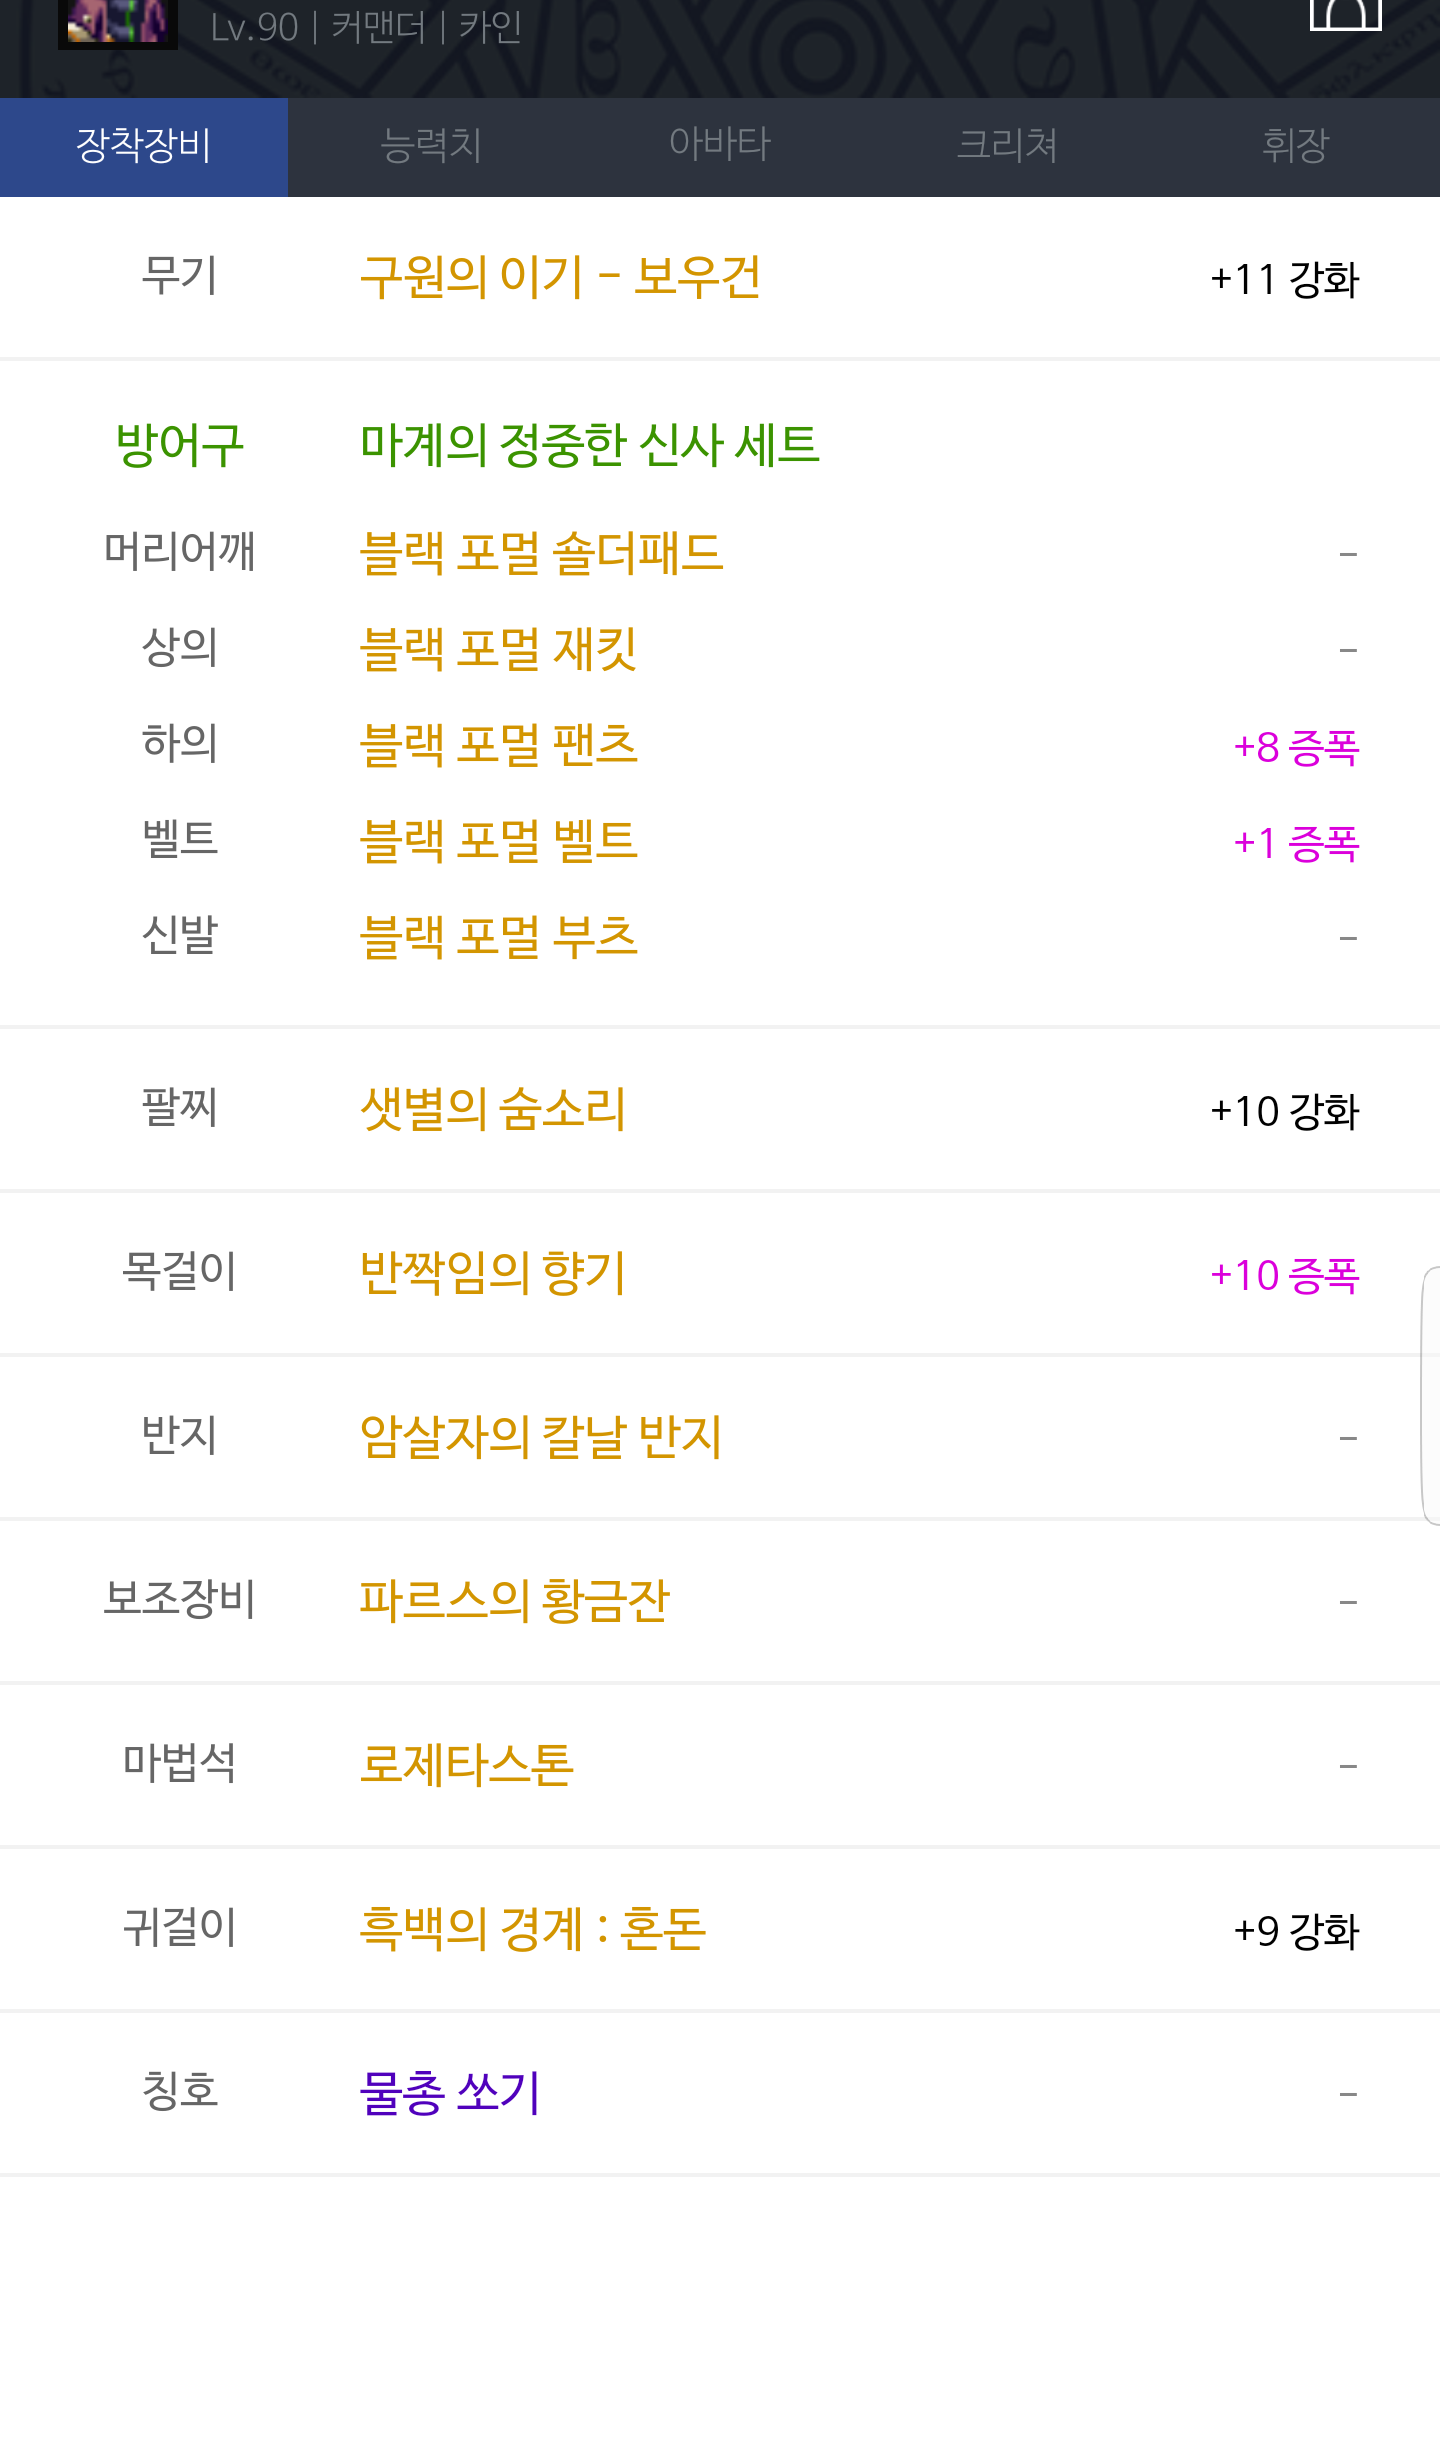Open earring 흑백의 경계 : 혼돈
Screen dimensions: 1440x2446
[x=533, y=1929]
